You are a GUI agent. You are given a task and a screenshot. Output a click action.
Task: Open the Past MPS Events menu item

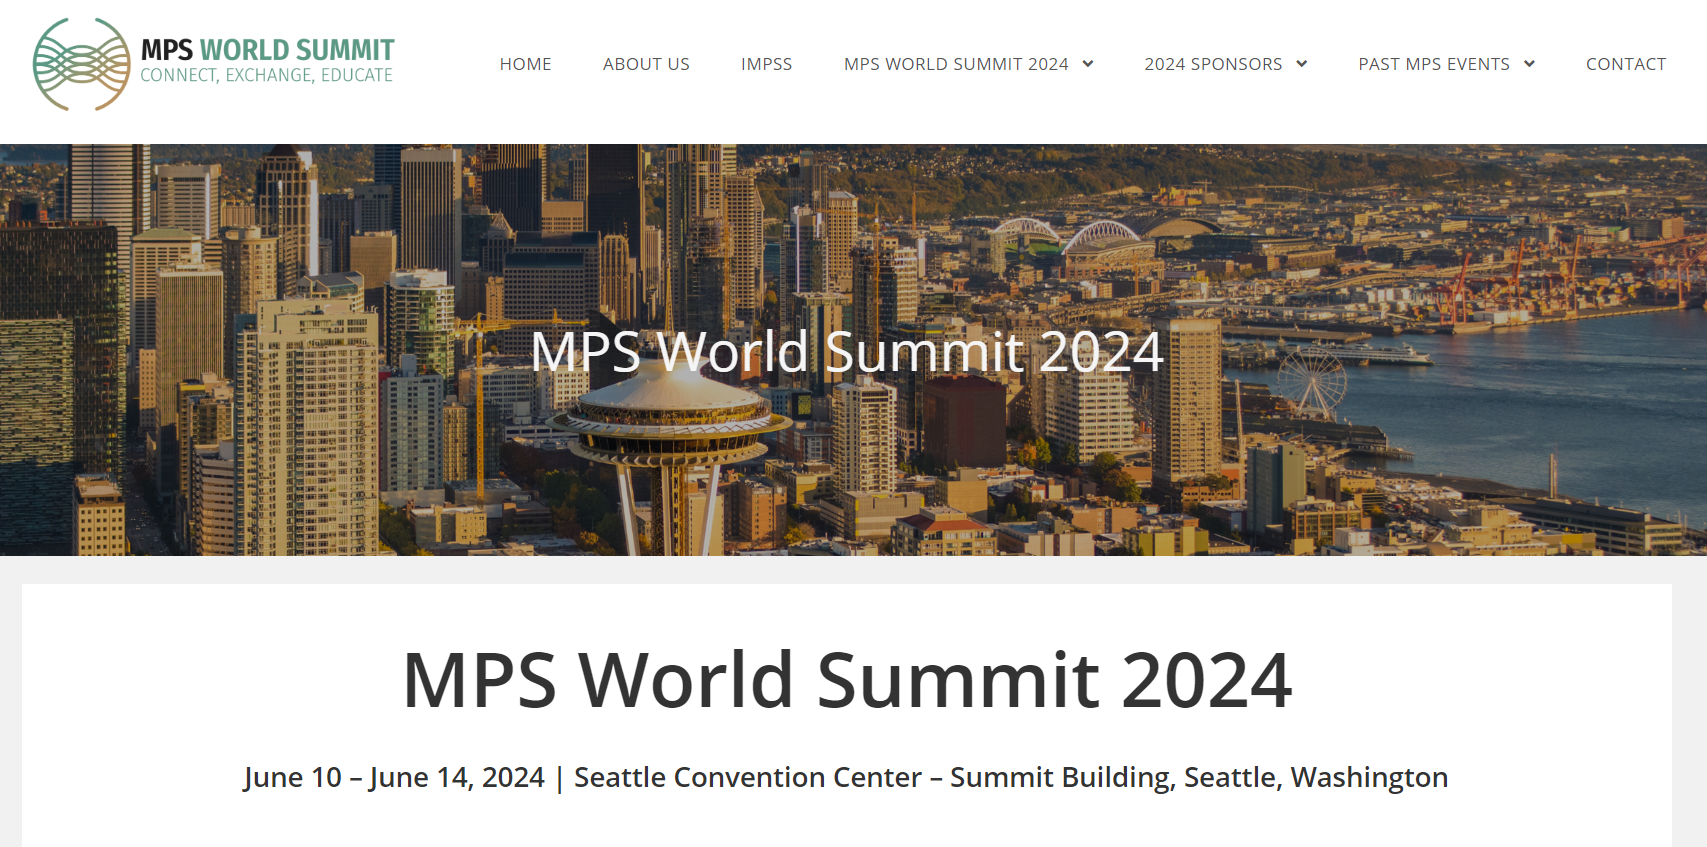(x=1434, y=64)
